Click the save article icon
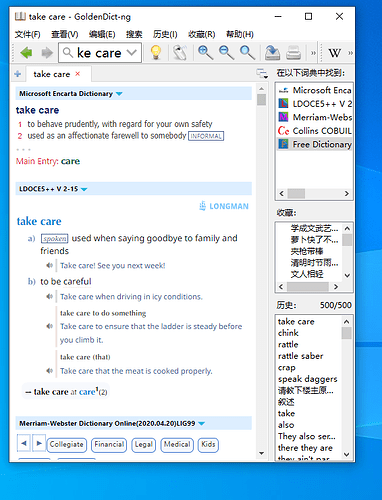 click(x=272, y=53)
